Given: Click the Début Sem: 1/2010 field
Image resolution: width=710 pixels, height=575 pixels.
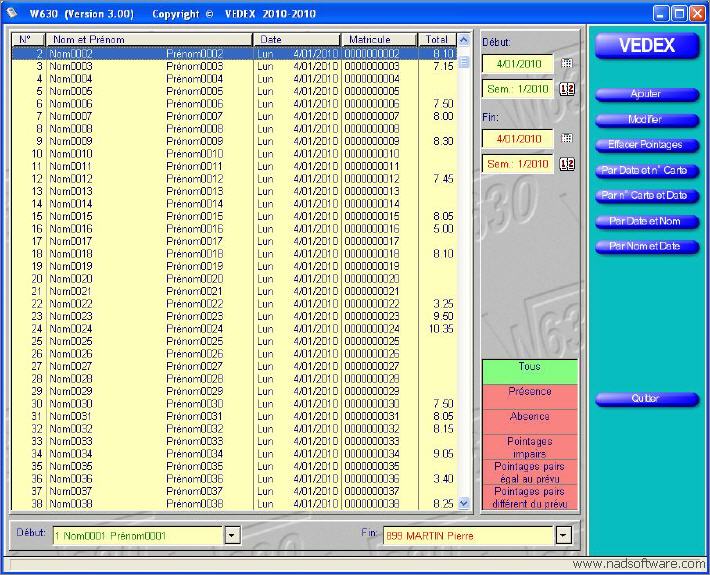Looking at the screenshot, I should pos(518,89).
